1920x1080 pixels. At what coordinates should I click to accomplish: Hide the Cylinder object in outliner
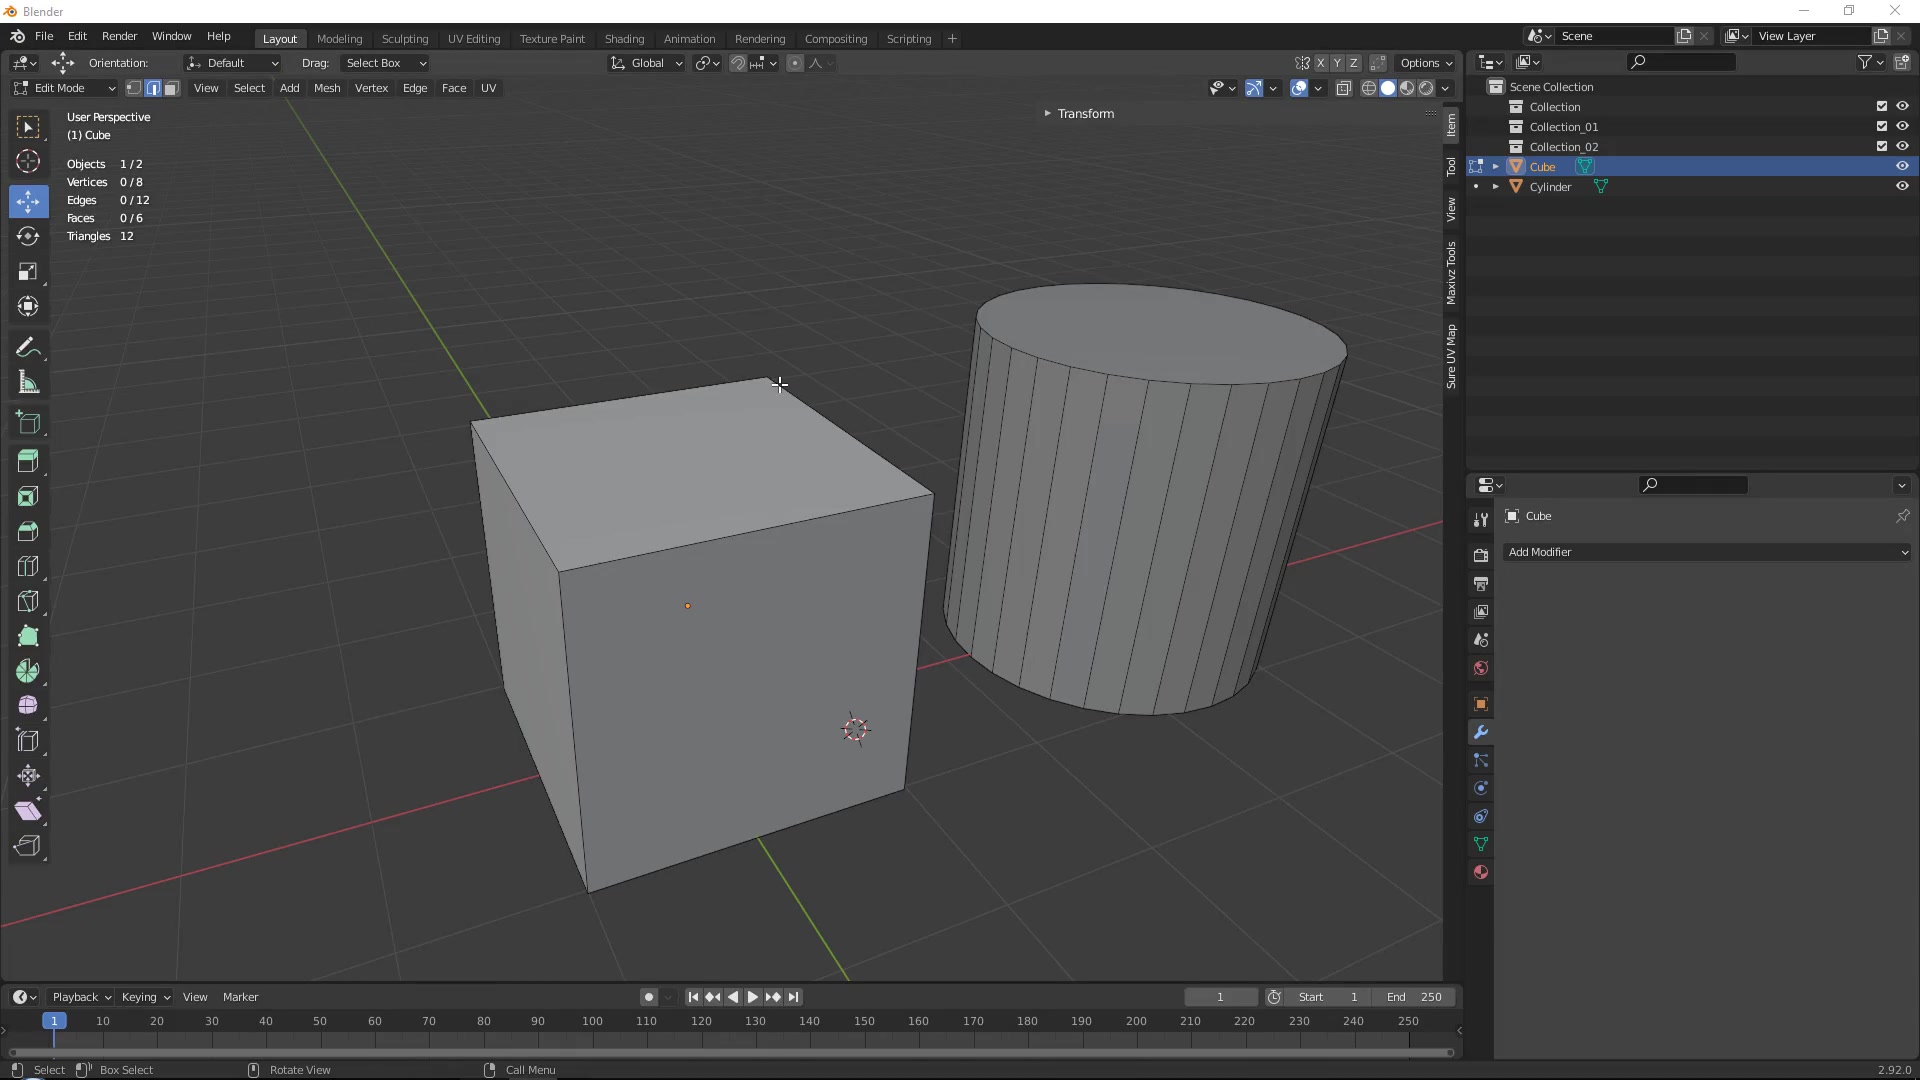click(1902, 186)
